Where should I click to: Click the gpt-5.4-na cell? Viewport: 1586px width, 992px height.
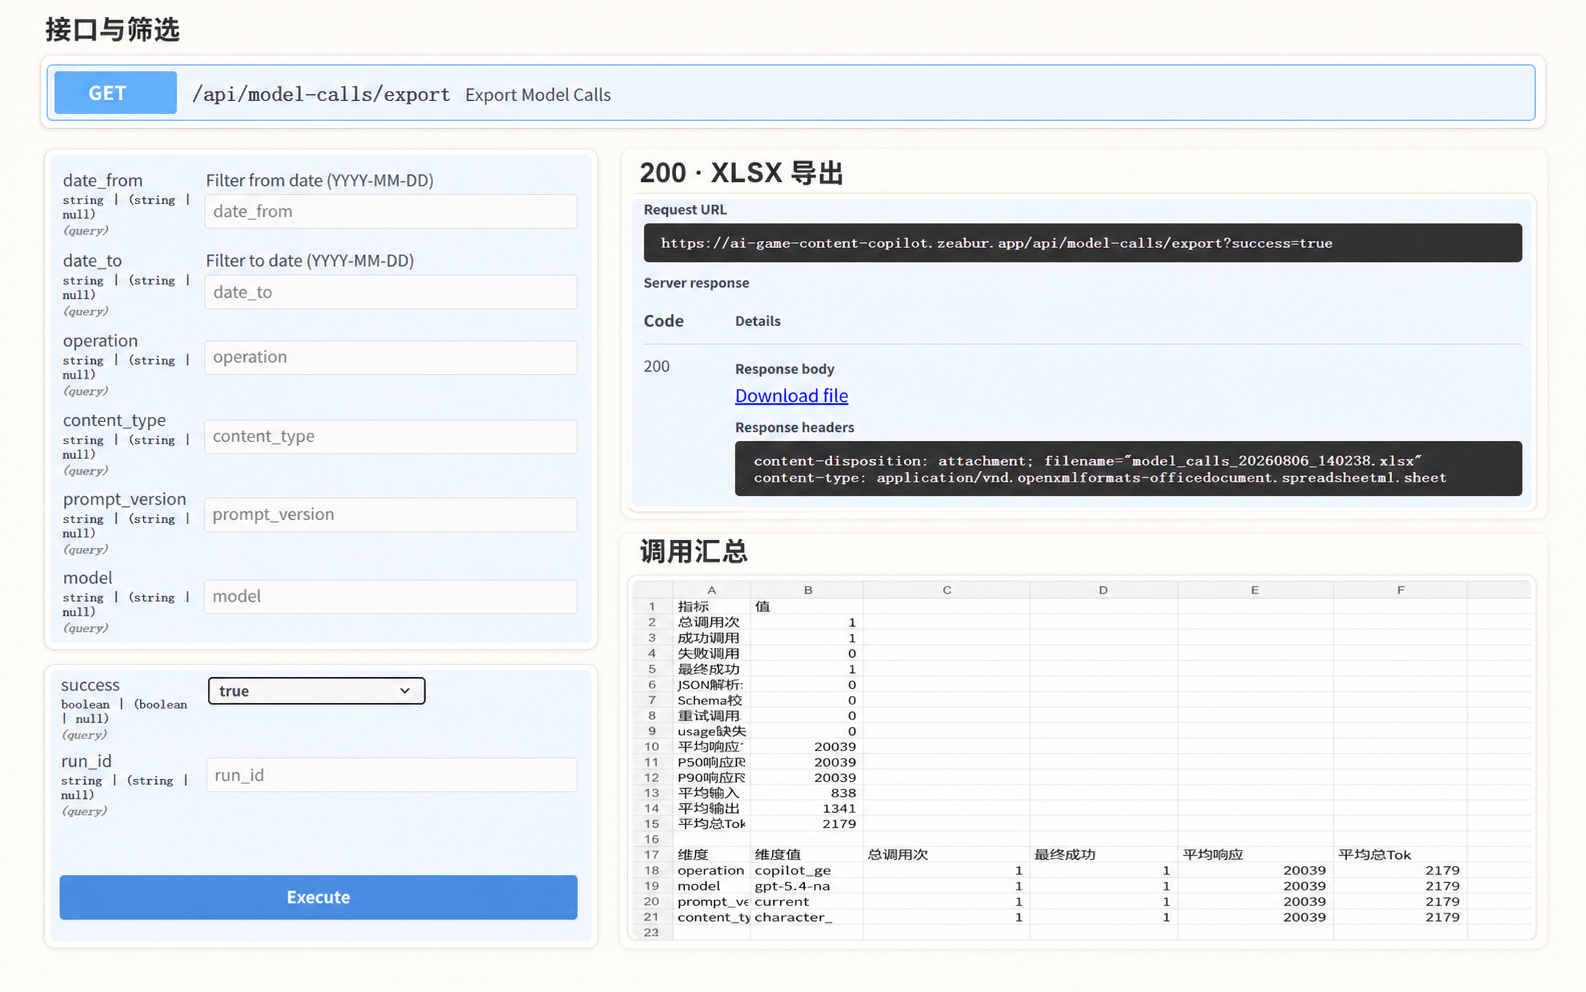point(807,886)
